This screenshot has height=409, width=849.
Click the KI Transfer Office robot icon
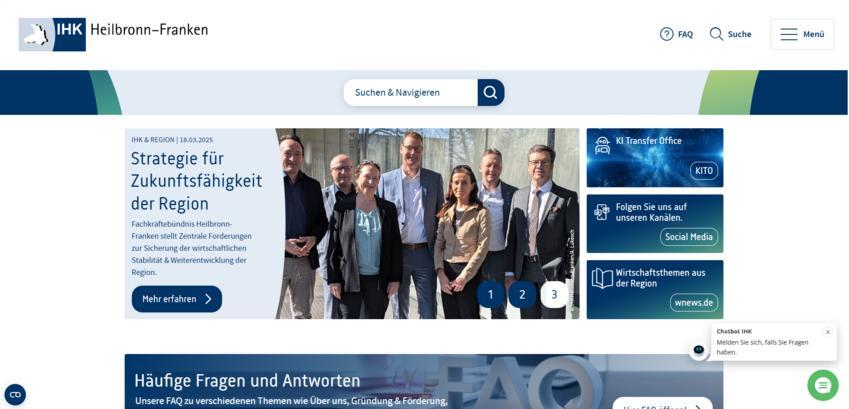click(602, 146)
